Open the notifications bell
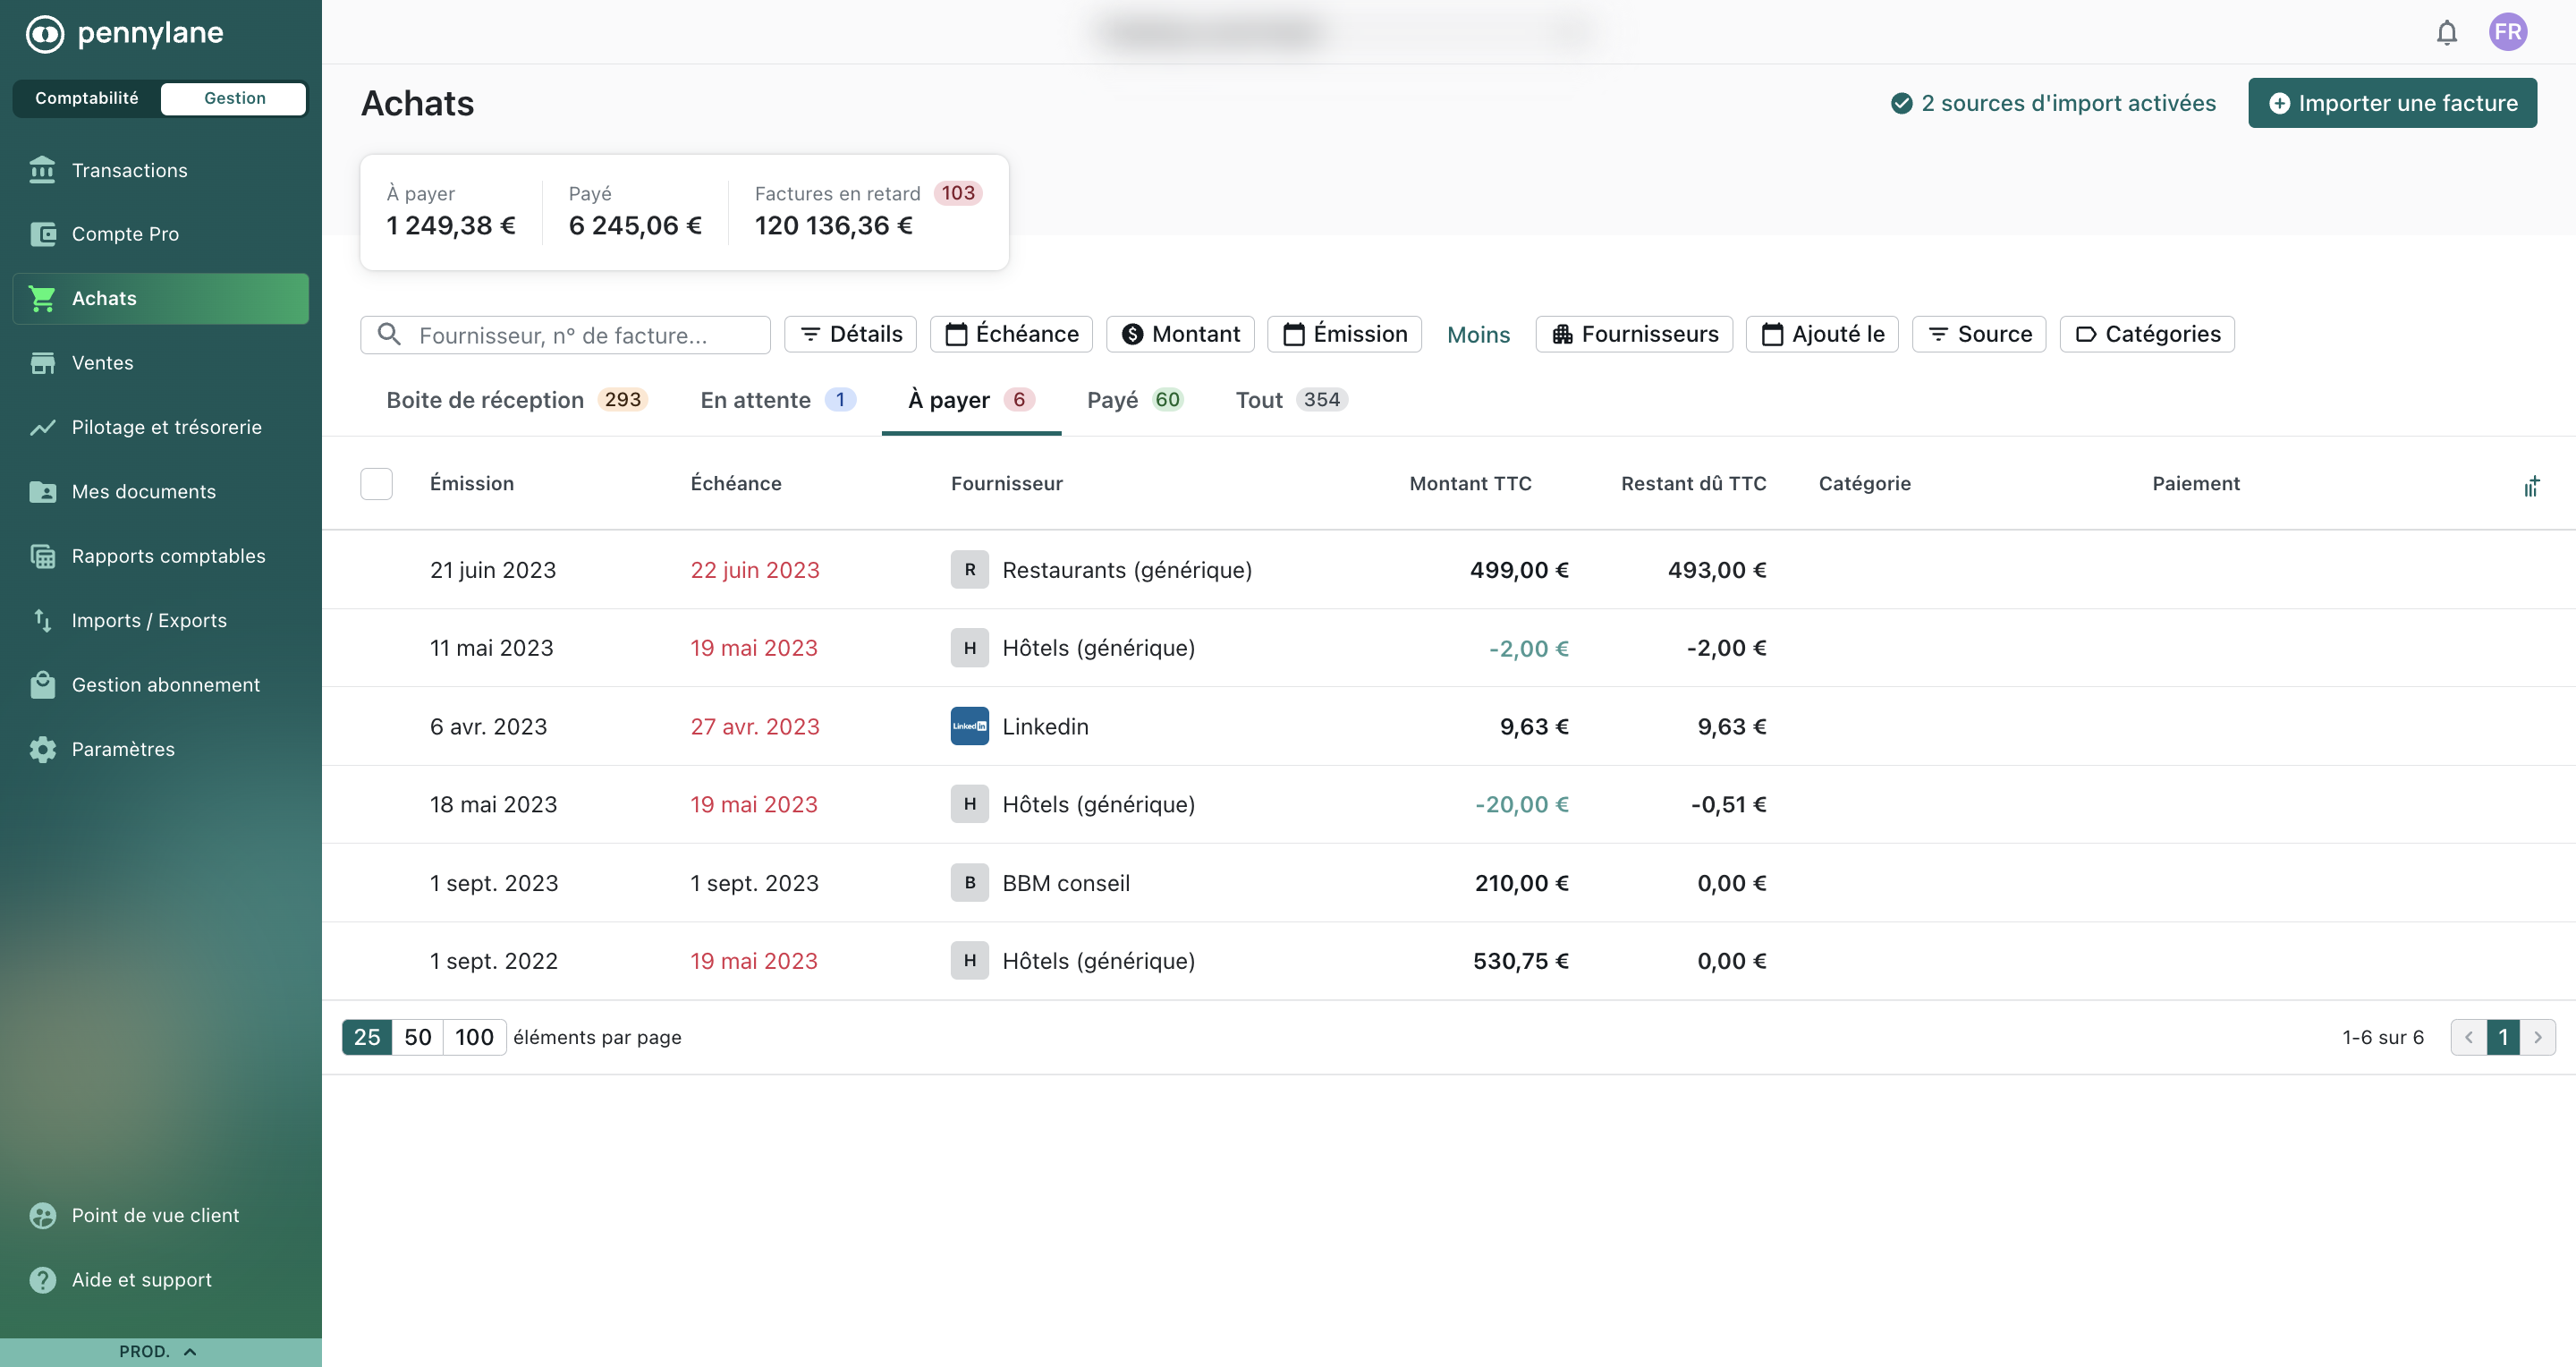Image resolution: width=2576 pixels, height=1367 pixels. point(2446,33)
